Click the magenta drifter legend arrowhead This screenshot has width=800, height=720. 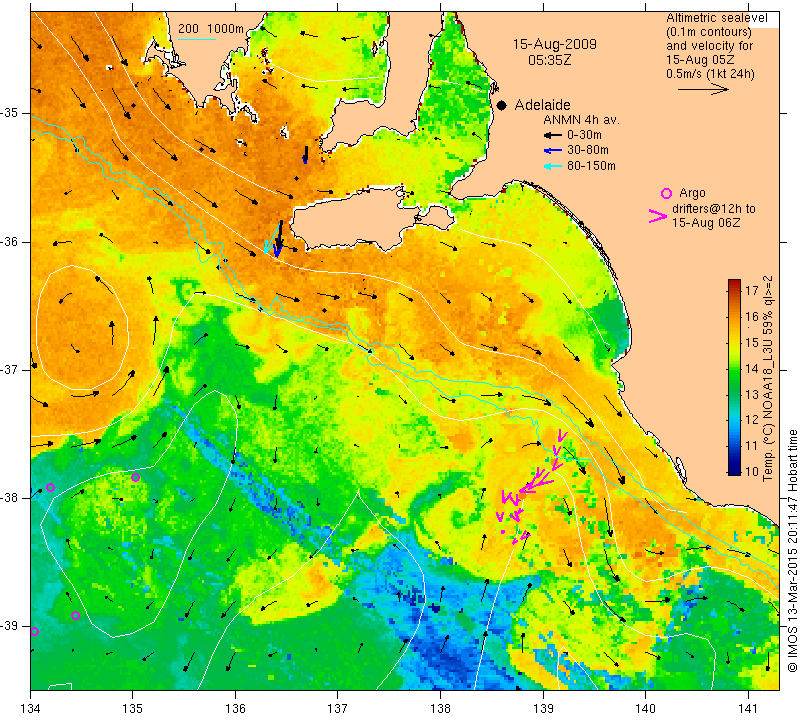pos(658,216)
